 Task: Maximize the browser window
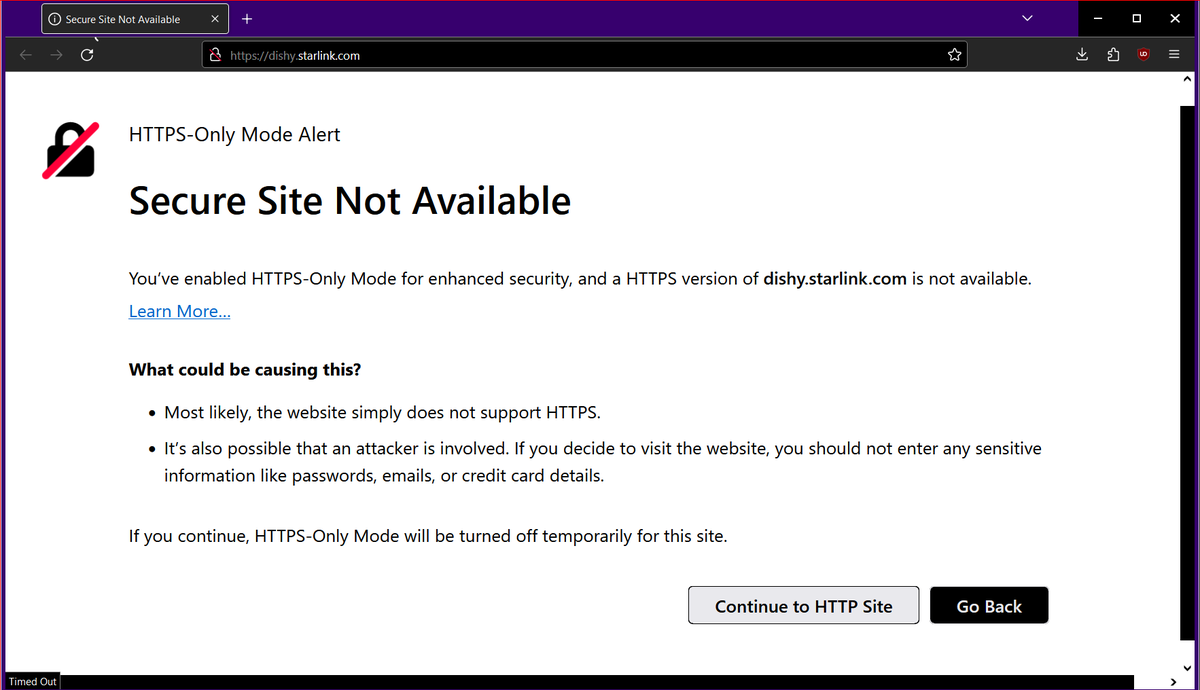point(1137,19)
